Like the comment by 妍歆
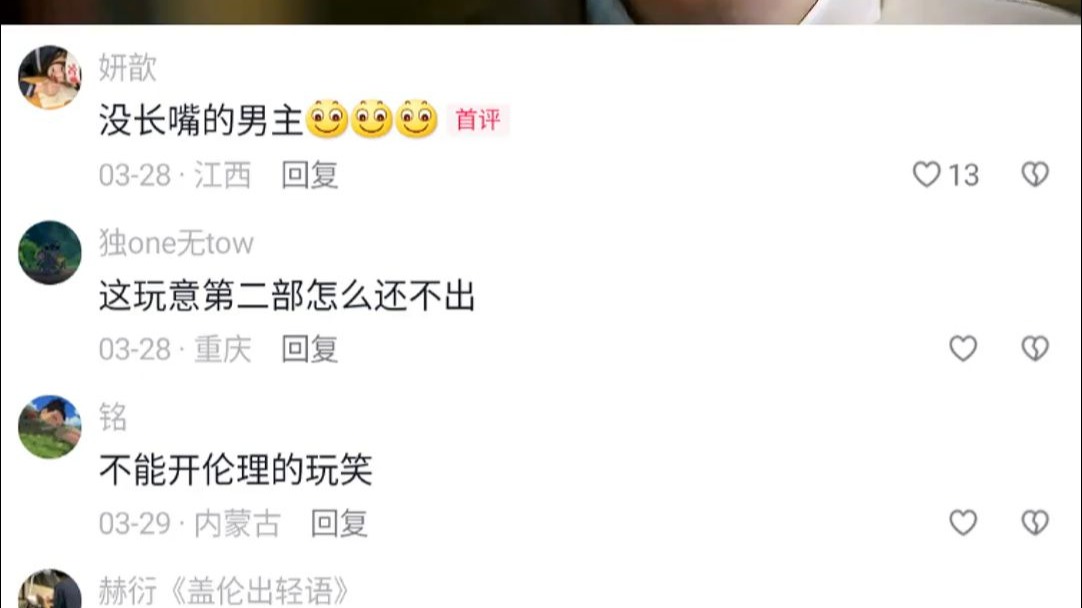The image size is (1082, 608). point(926,175)
